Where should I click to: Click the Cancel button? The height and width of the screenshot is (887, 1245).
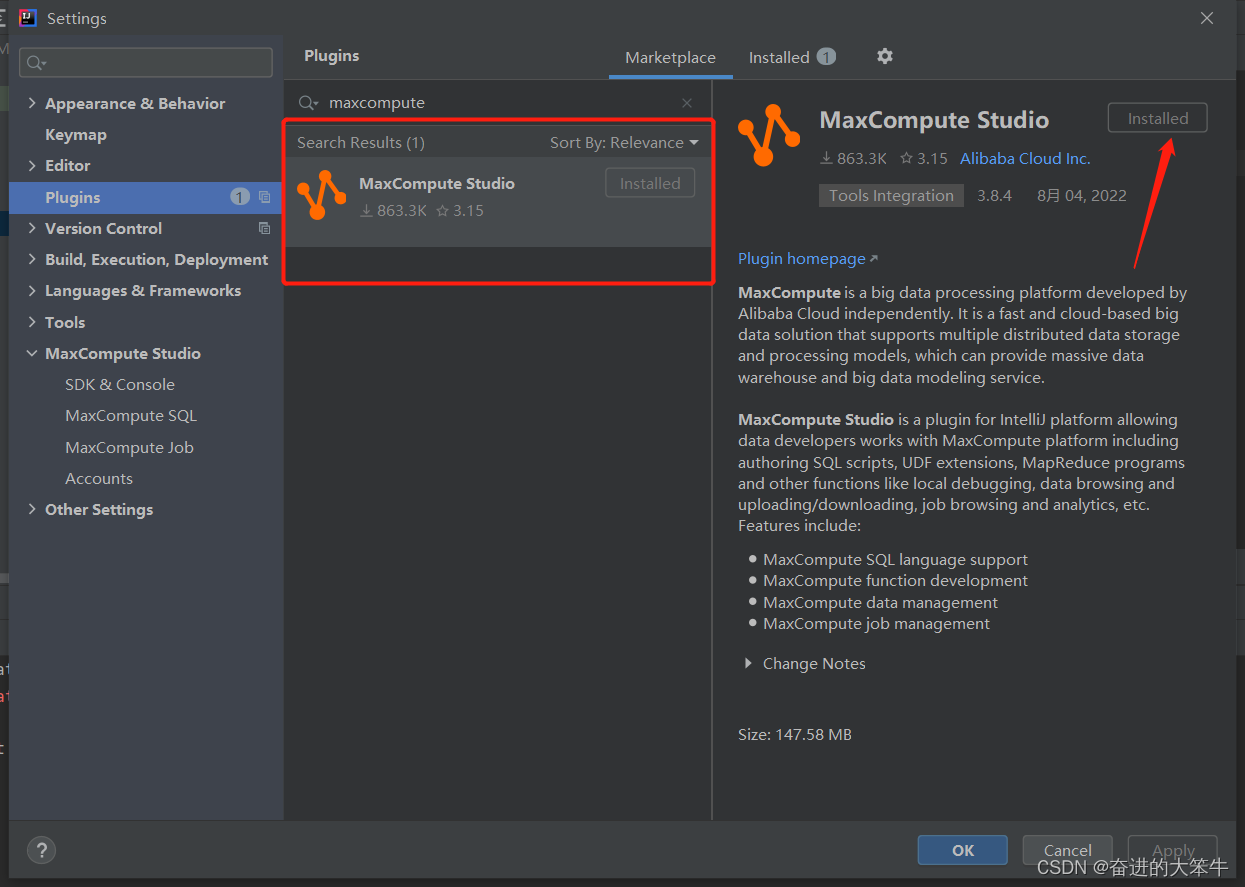1068,850
